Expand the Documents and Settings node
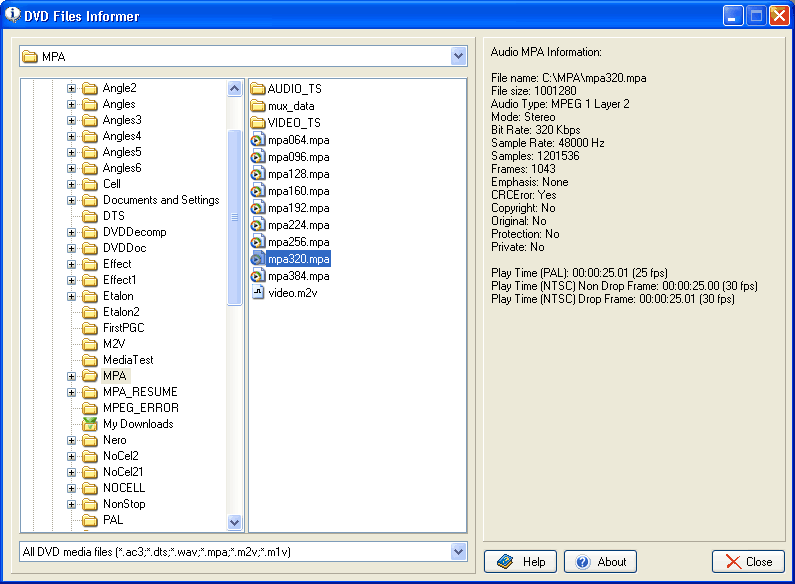Screen dimensions: 795x584 72,200
